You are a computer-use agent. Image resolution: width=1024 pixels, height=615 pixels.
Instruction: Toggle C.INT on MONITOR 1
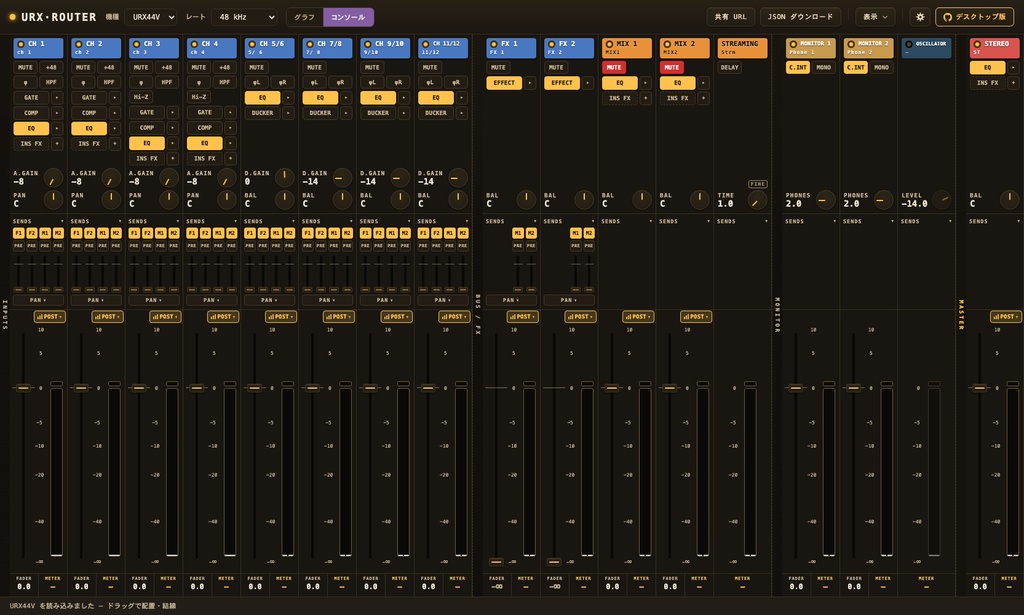(x=797, y=67)
